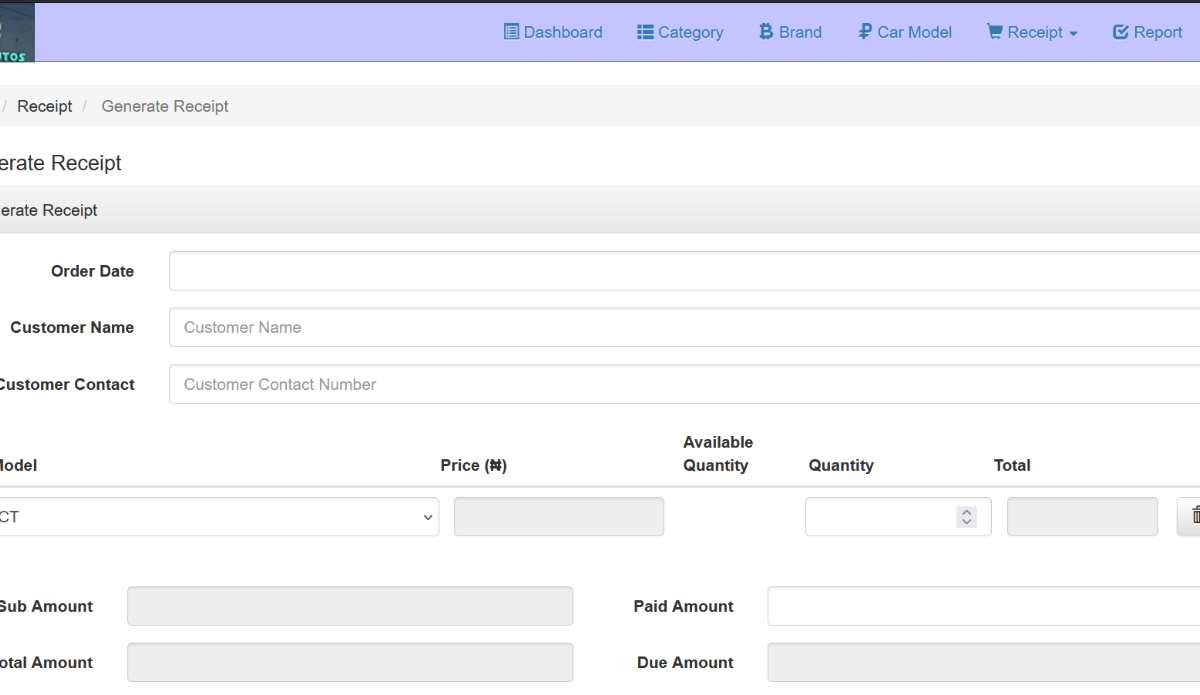
Task: Click into the Paid Amount field
Action: pyautogui.click(x=983, y=606)
